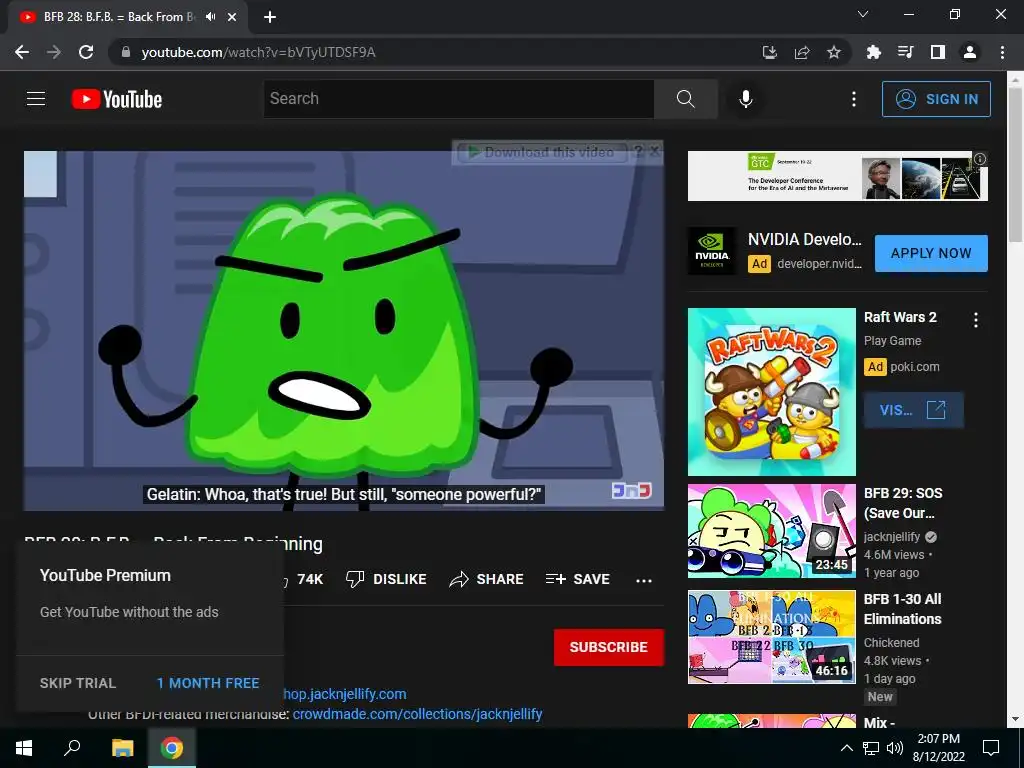Open NVIDIA Developer ad title

pyautogui.click(x=805, y=240)
